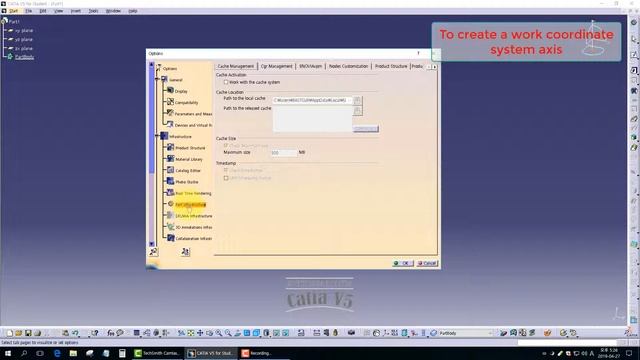Select the Rotate view icon
Viewport: 640px width, 360px height.
click(x=209, y=333)
